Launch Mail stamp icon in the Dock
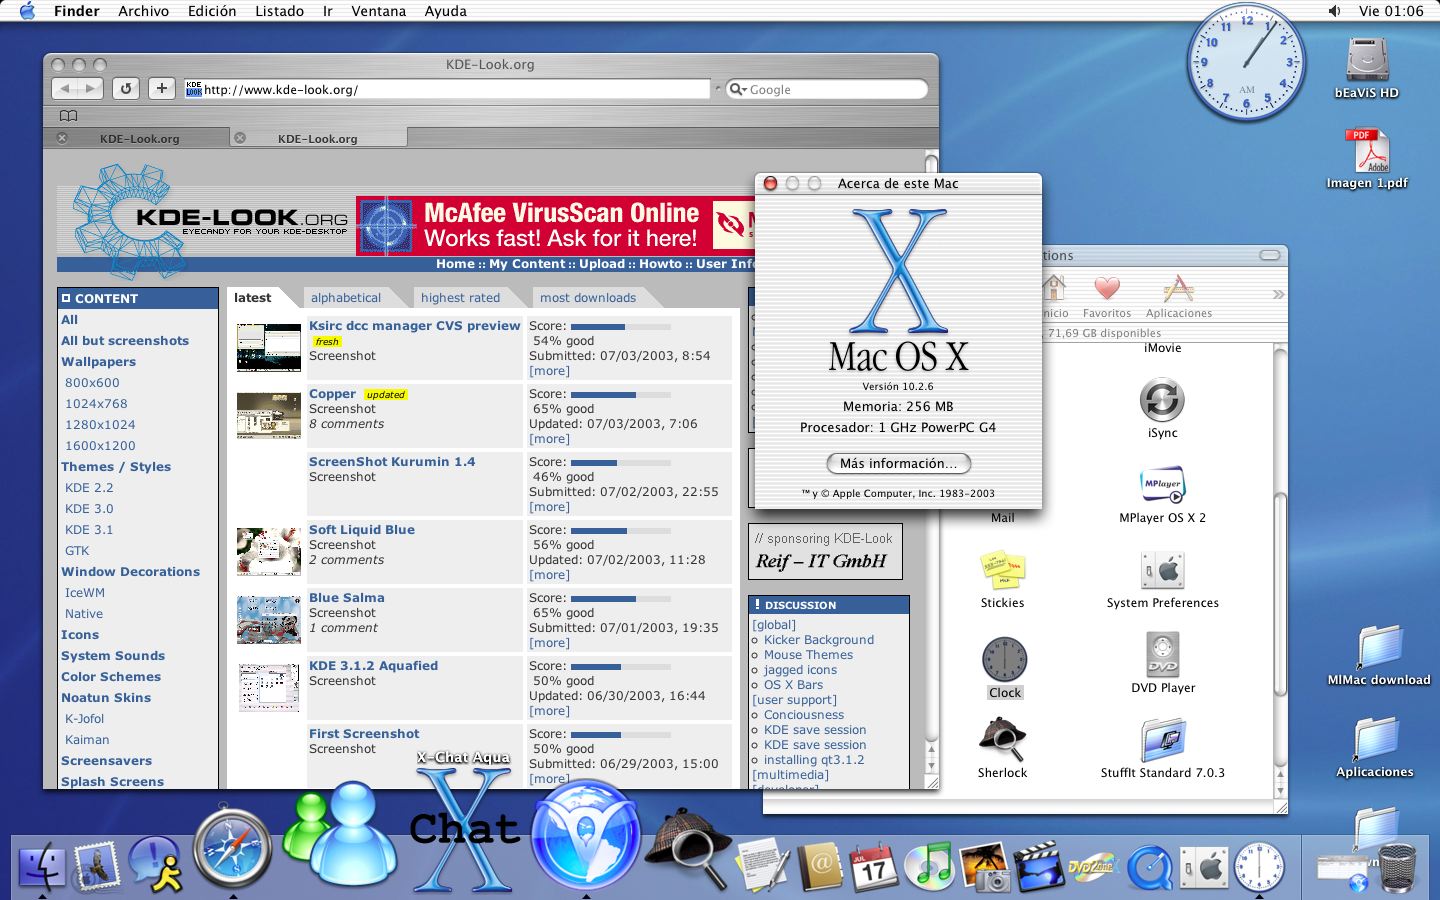The width and height of the screenshot is (1440, 900). [98, 866]
